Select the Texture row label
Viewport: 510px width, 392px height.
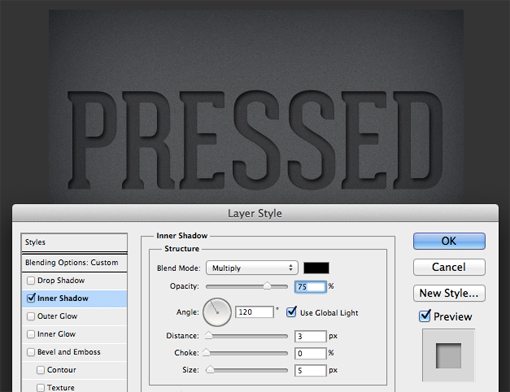click(61, 388)
